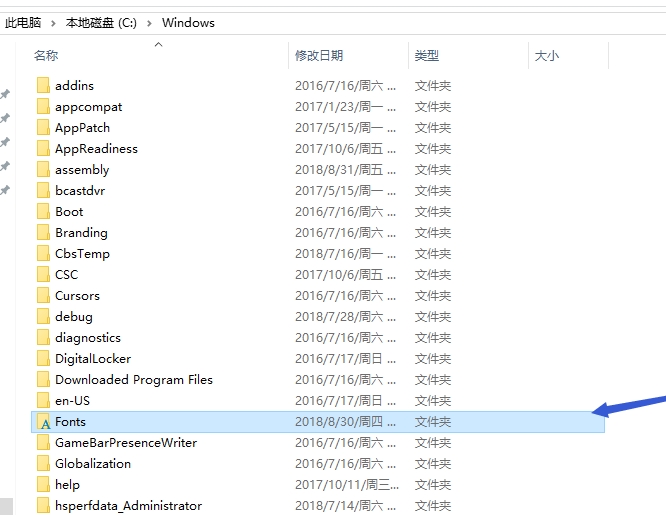The image size is (666, 515).
Task: Select the help folder name
Action: point(68,485)
